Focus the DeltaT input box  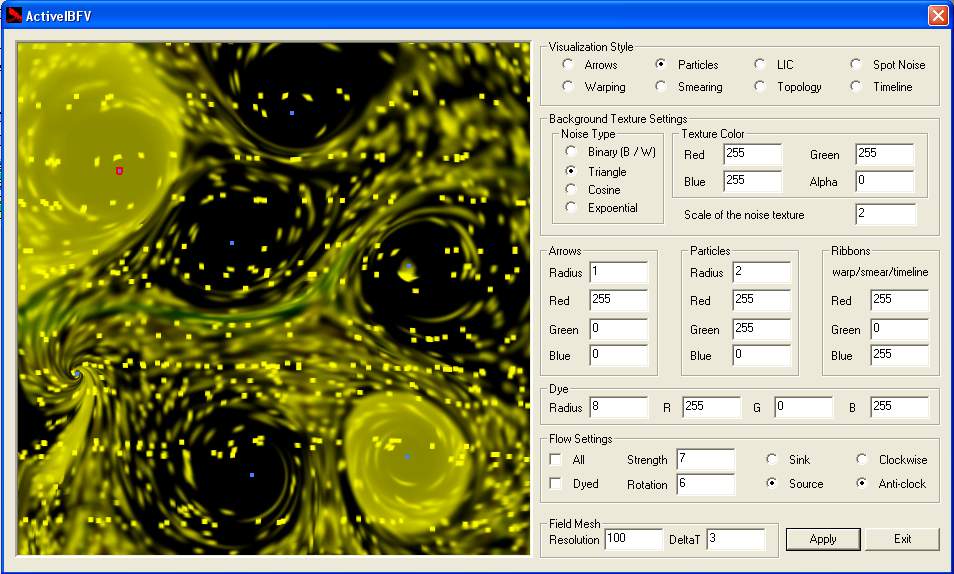(x=734, y=540)
